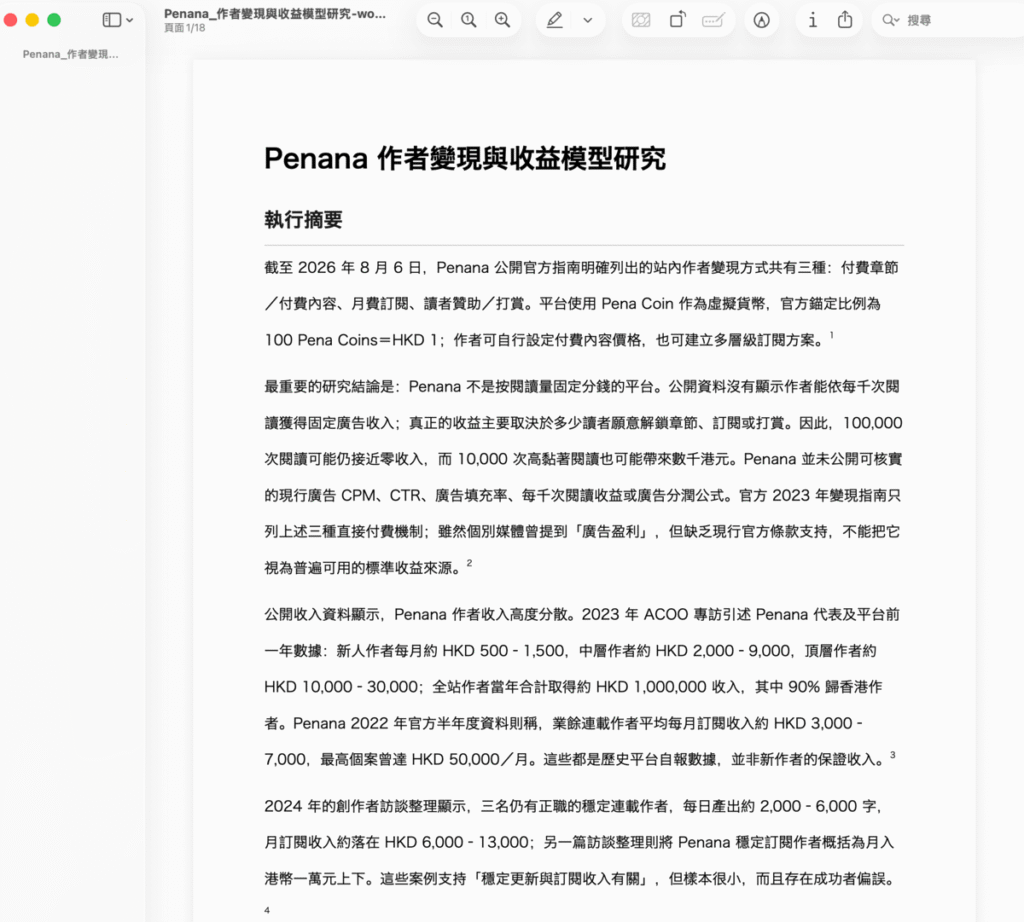Screen dimensions: 1024x922
Task: Click the heading Penana 作者變現與收益模型研究
Action: coord(465,159)
